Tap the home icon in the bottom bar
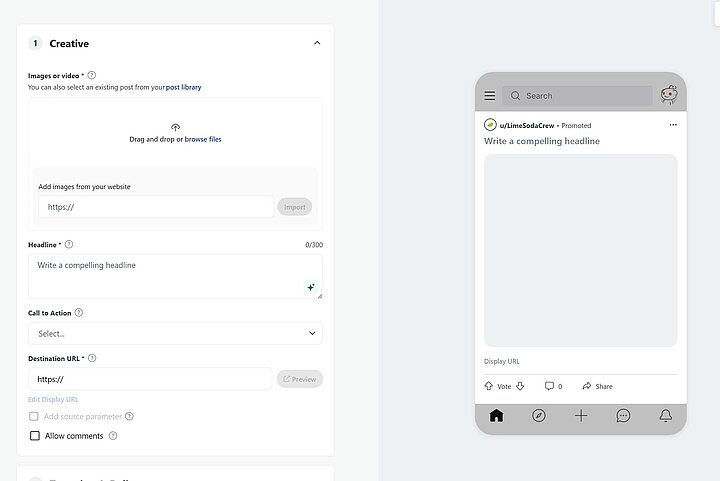The height and width of the screenshot is (481, 720). [x=496, y=415]
